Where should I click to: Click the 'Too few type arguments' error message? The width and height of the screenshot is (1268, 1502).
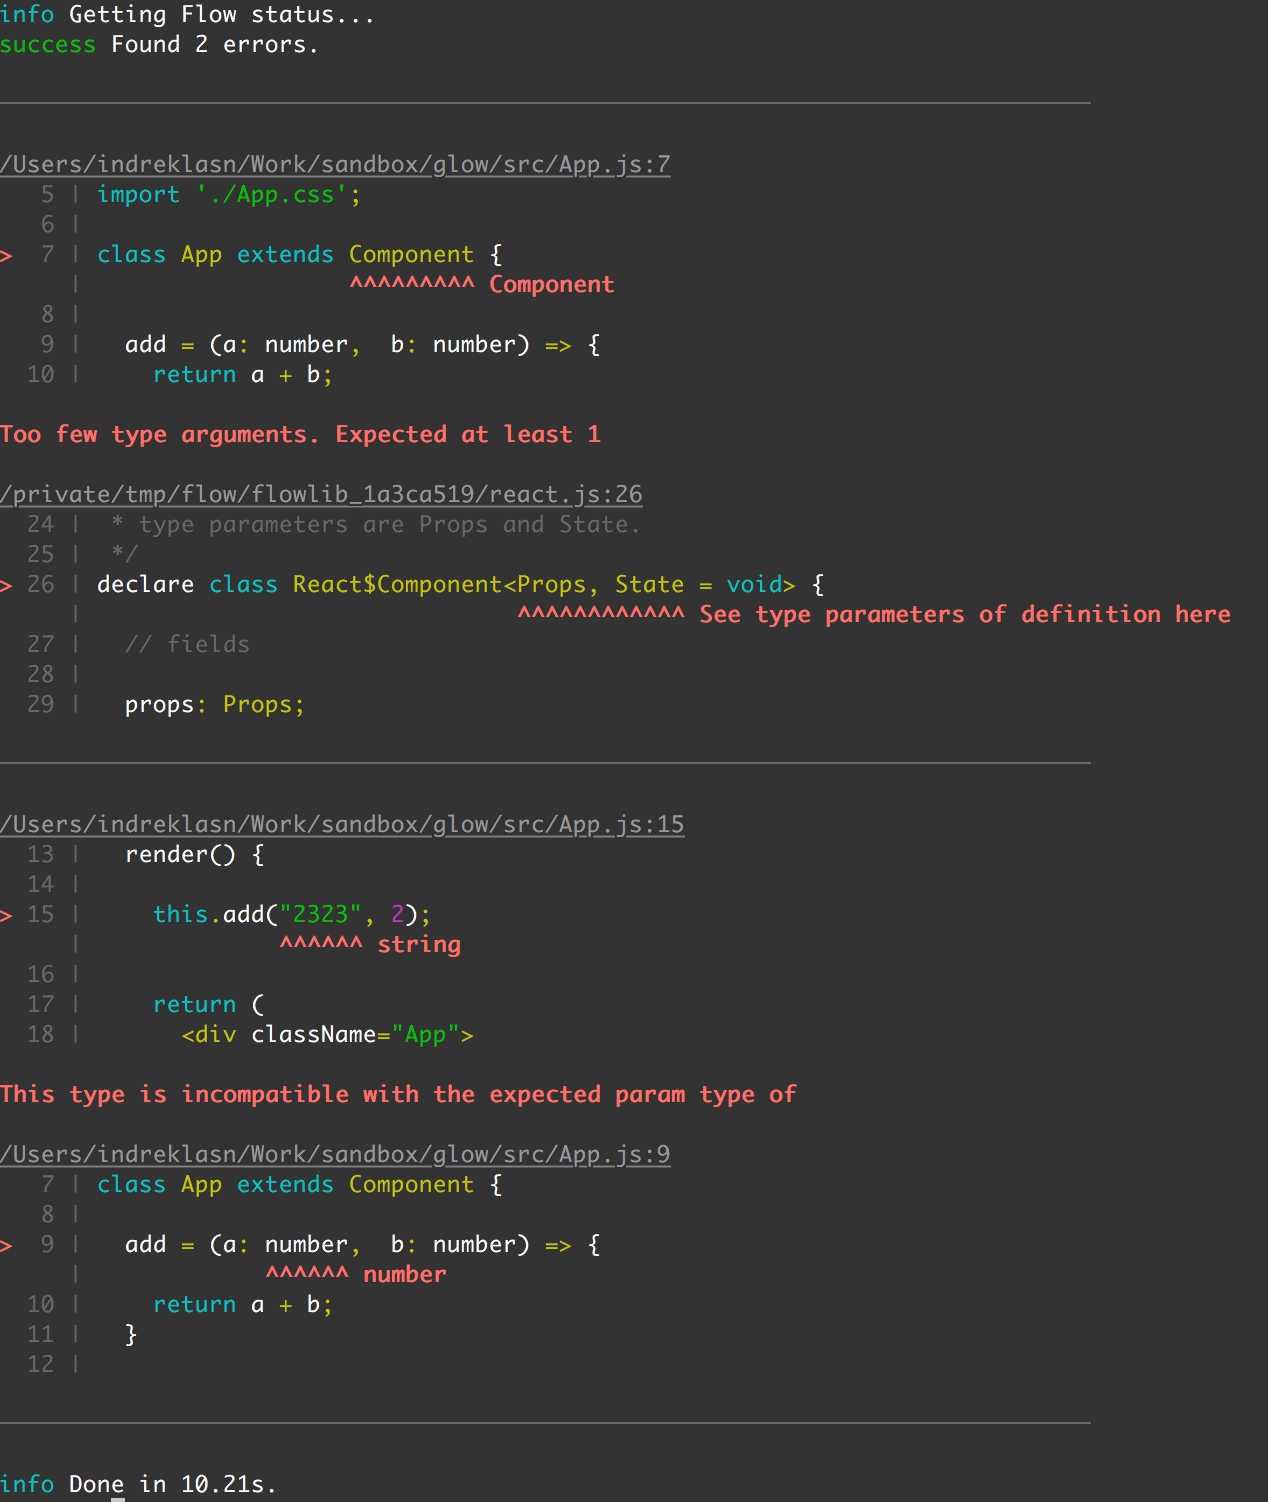(300, 434)
